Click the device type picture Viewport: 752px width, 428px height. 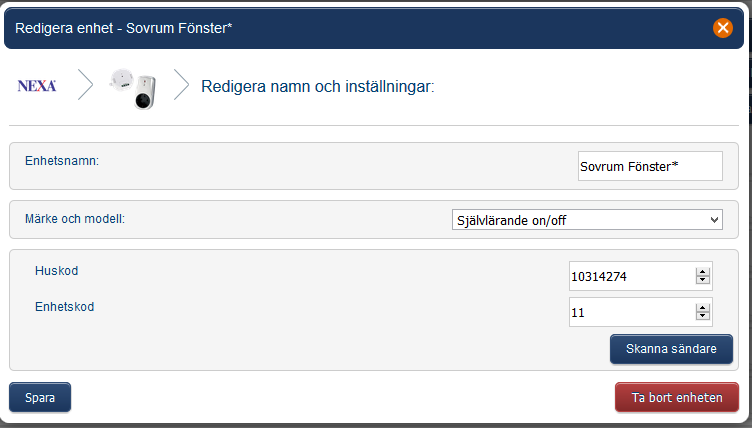[x=134, y=87]
